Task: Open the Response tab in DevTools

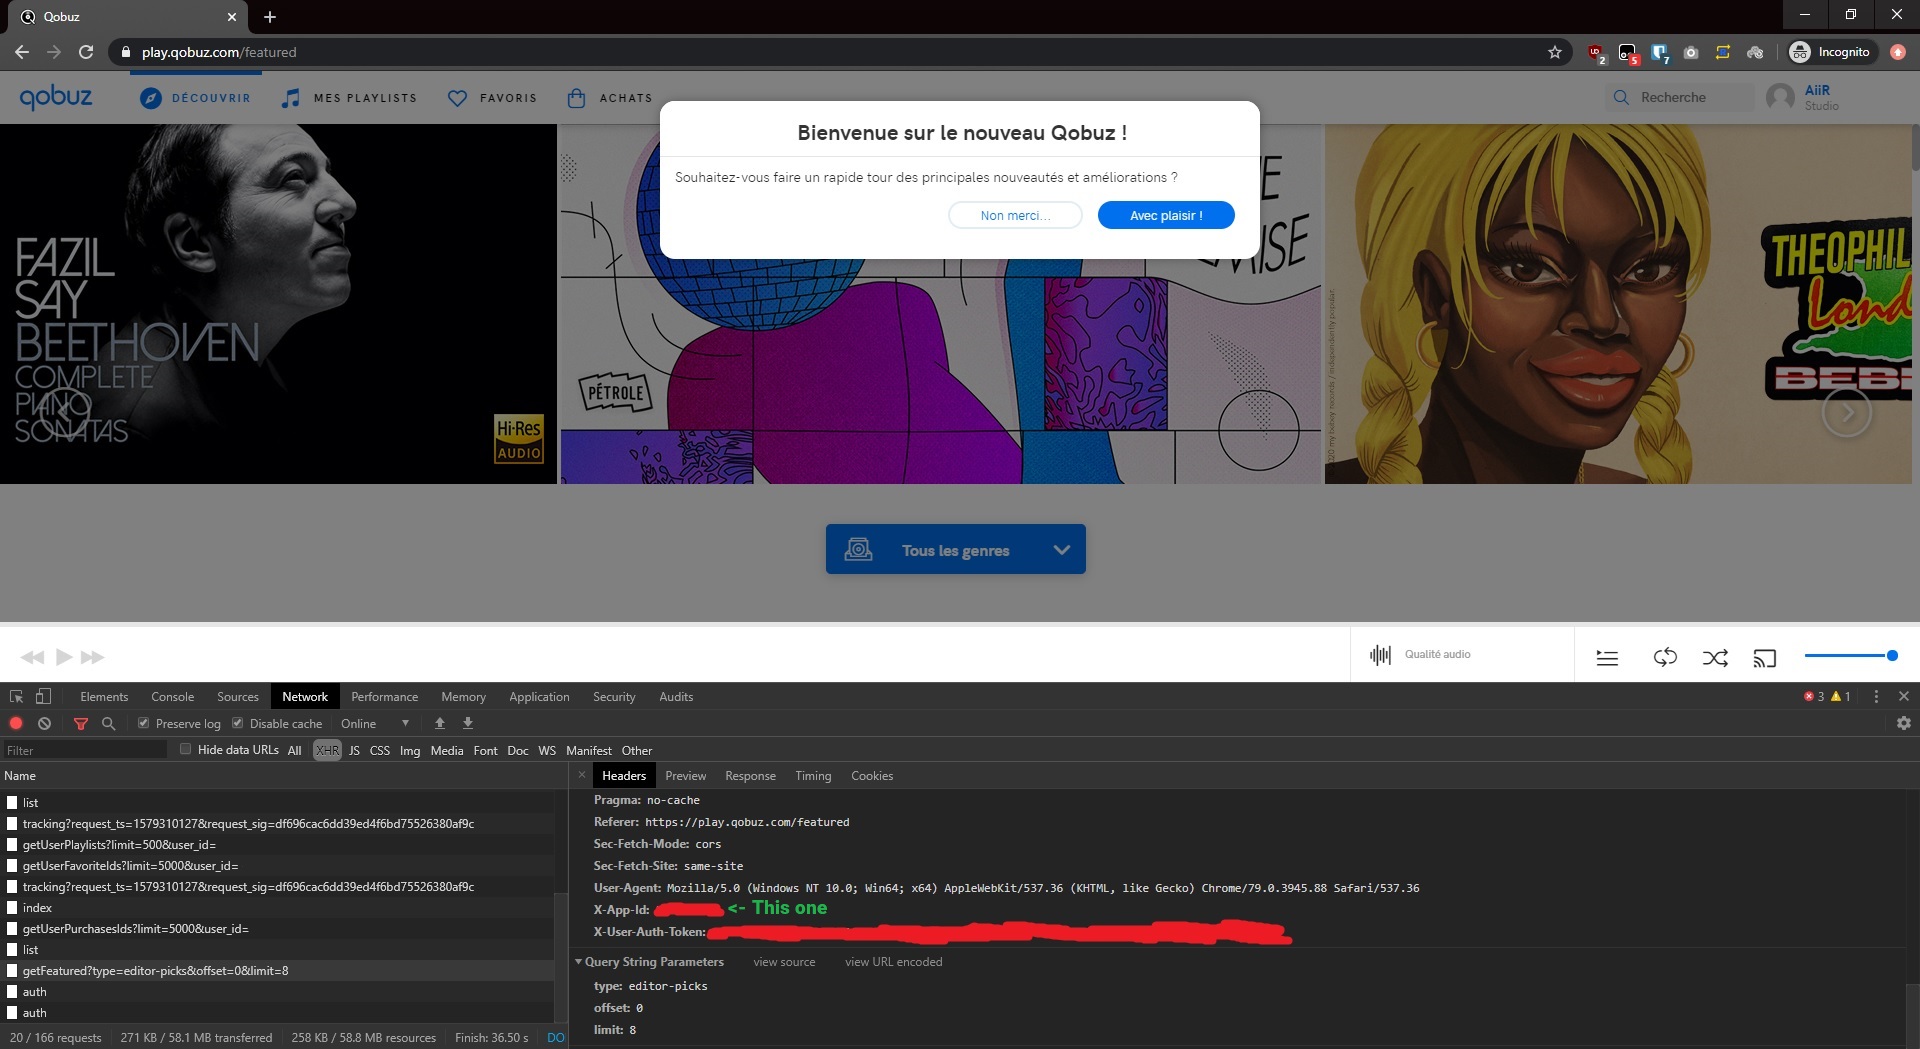Action: (750, 775)
